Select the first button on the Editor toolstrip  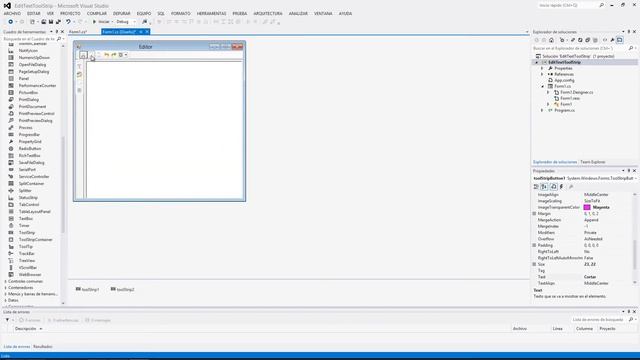coord(83,55)
